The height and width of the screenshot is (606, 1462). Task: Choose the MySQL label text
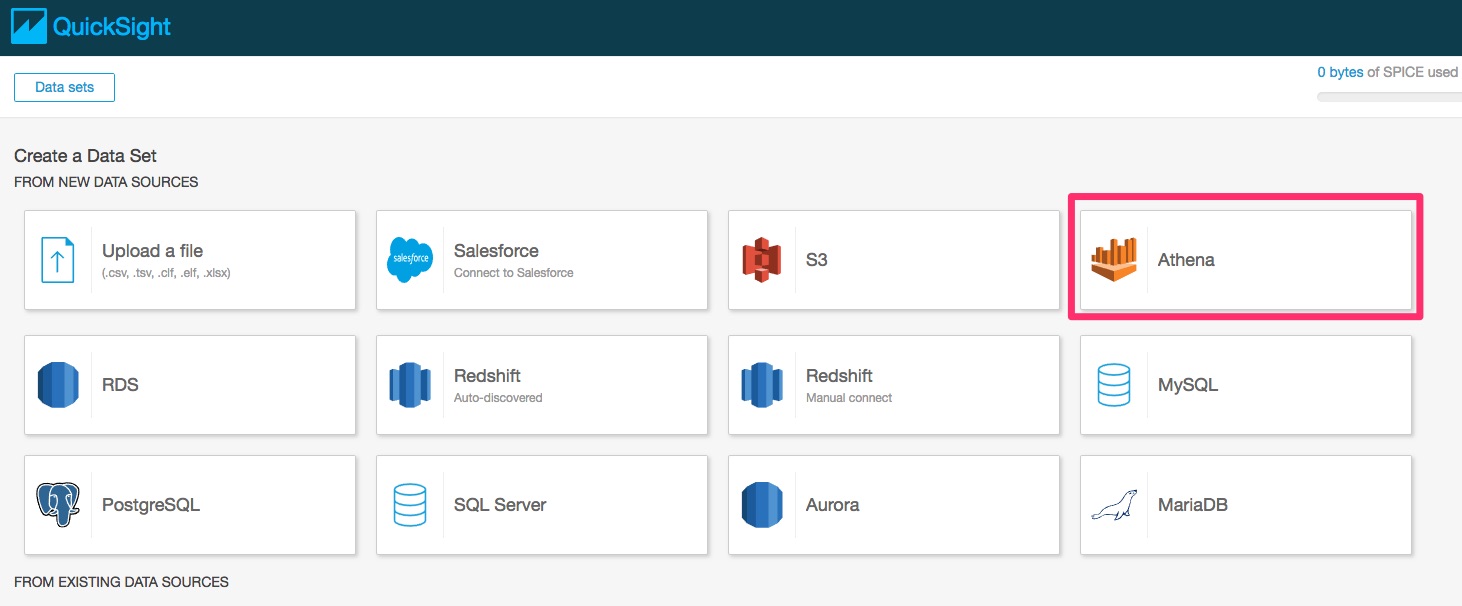click(x=1188, y=385)
